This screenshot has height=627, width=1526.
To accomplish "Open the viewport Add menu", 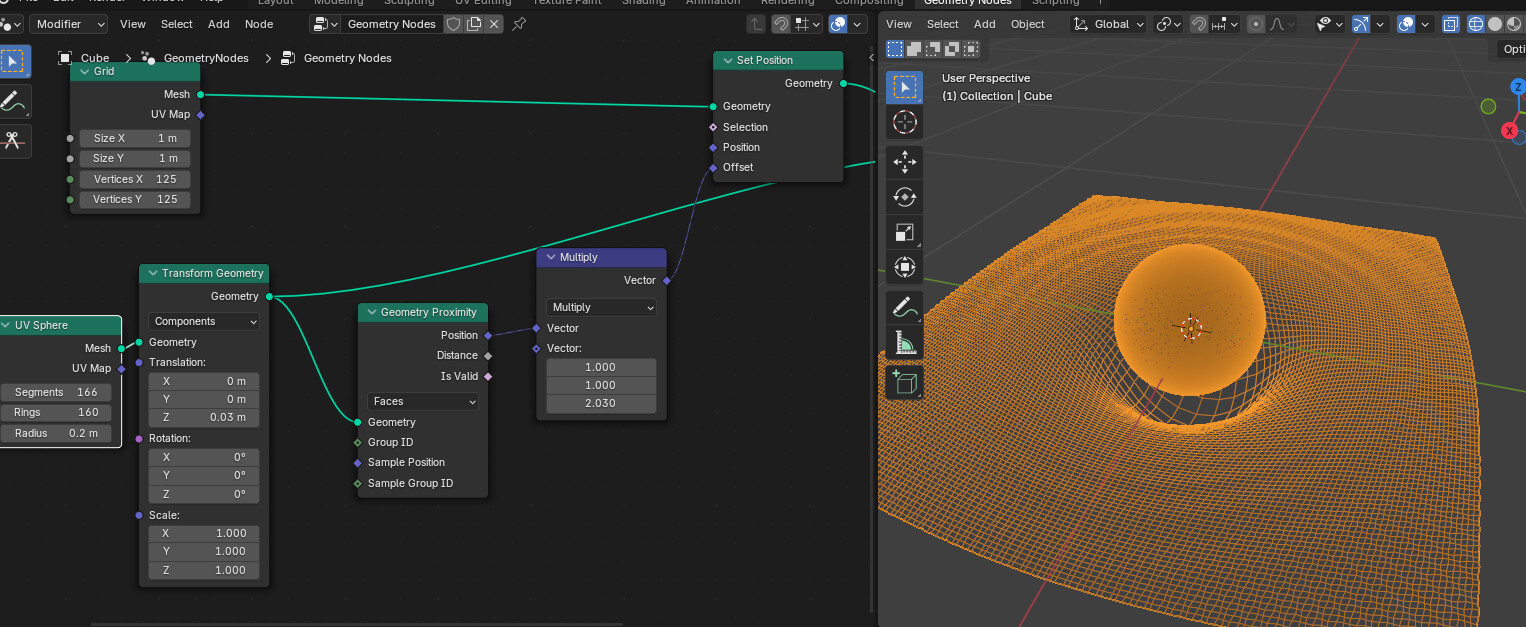I will [985, 24].
